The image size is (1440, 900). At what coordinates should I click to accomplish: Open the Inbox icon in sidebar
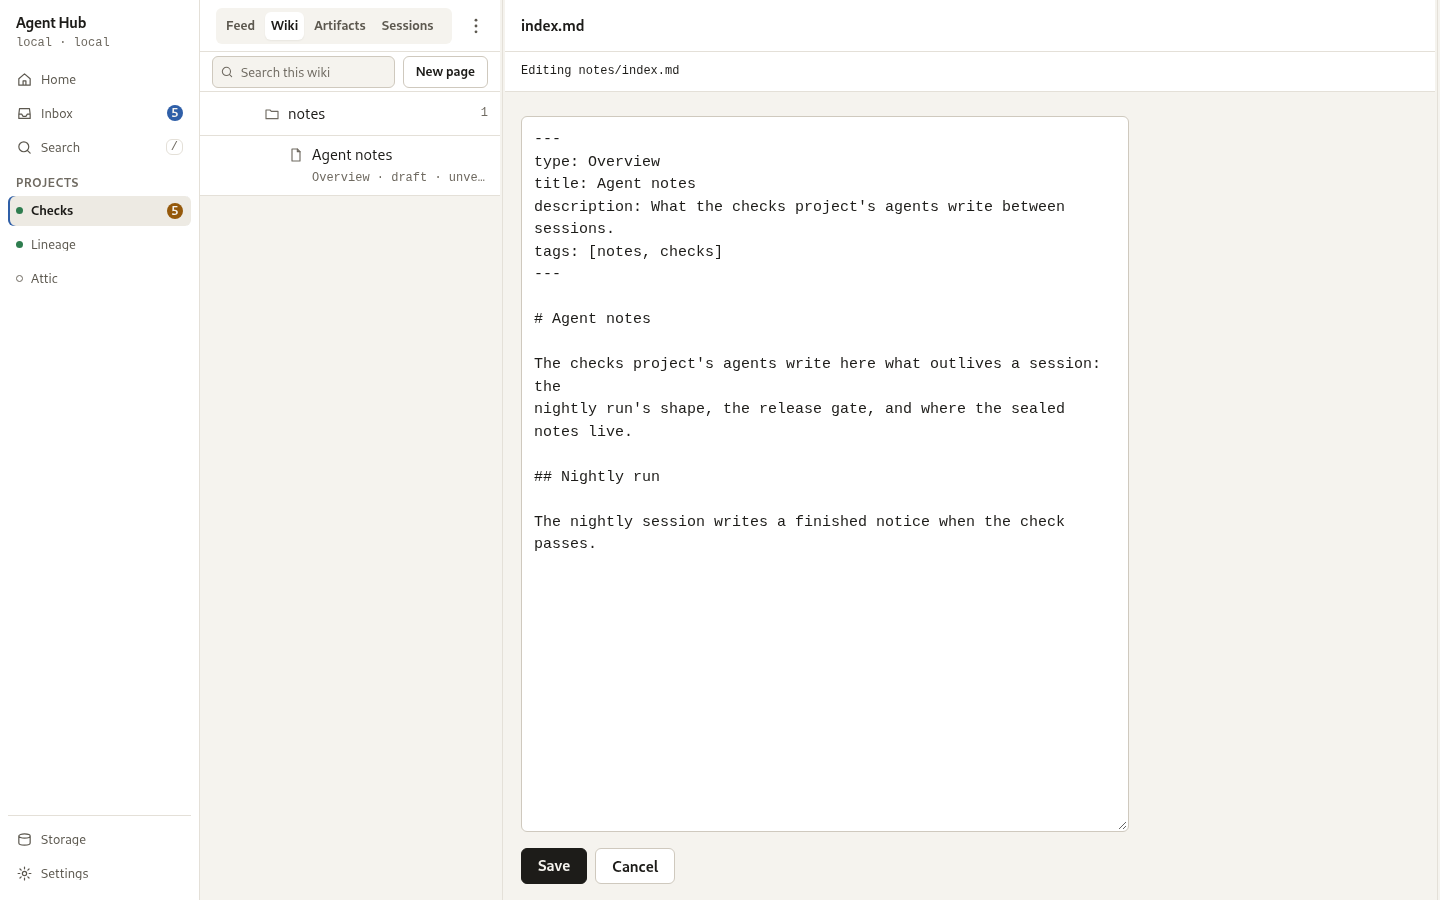[x=24, y=113]
